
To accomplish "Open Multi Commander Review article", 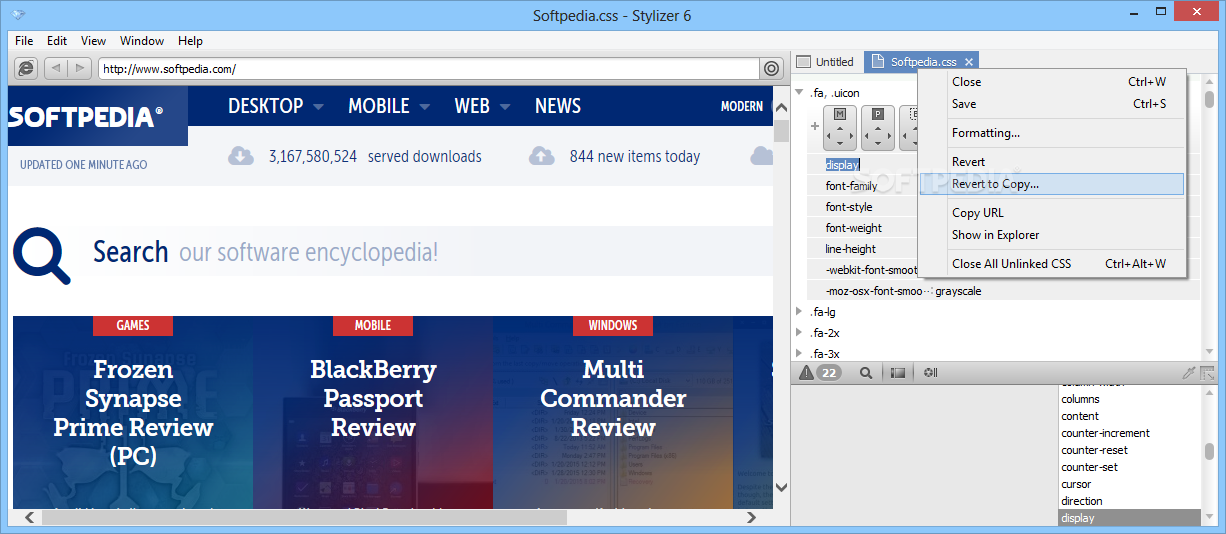I will tap(613, 399).
